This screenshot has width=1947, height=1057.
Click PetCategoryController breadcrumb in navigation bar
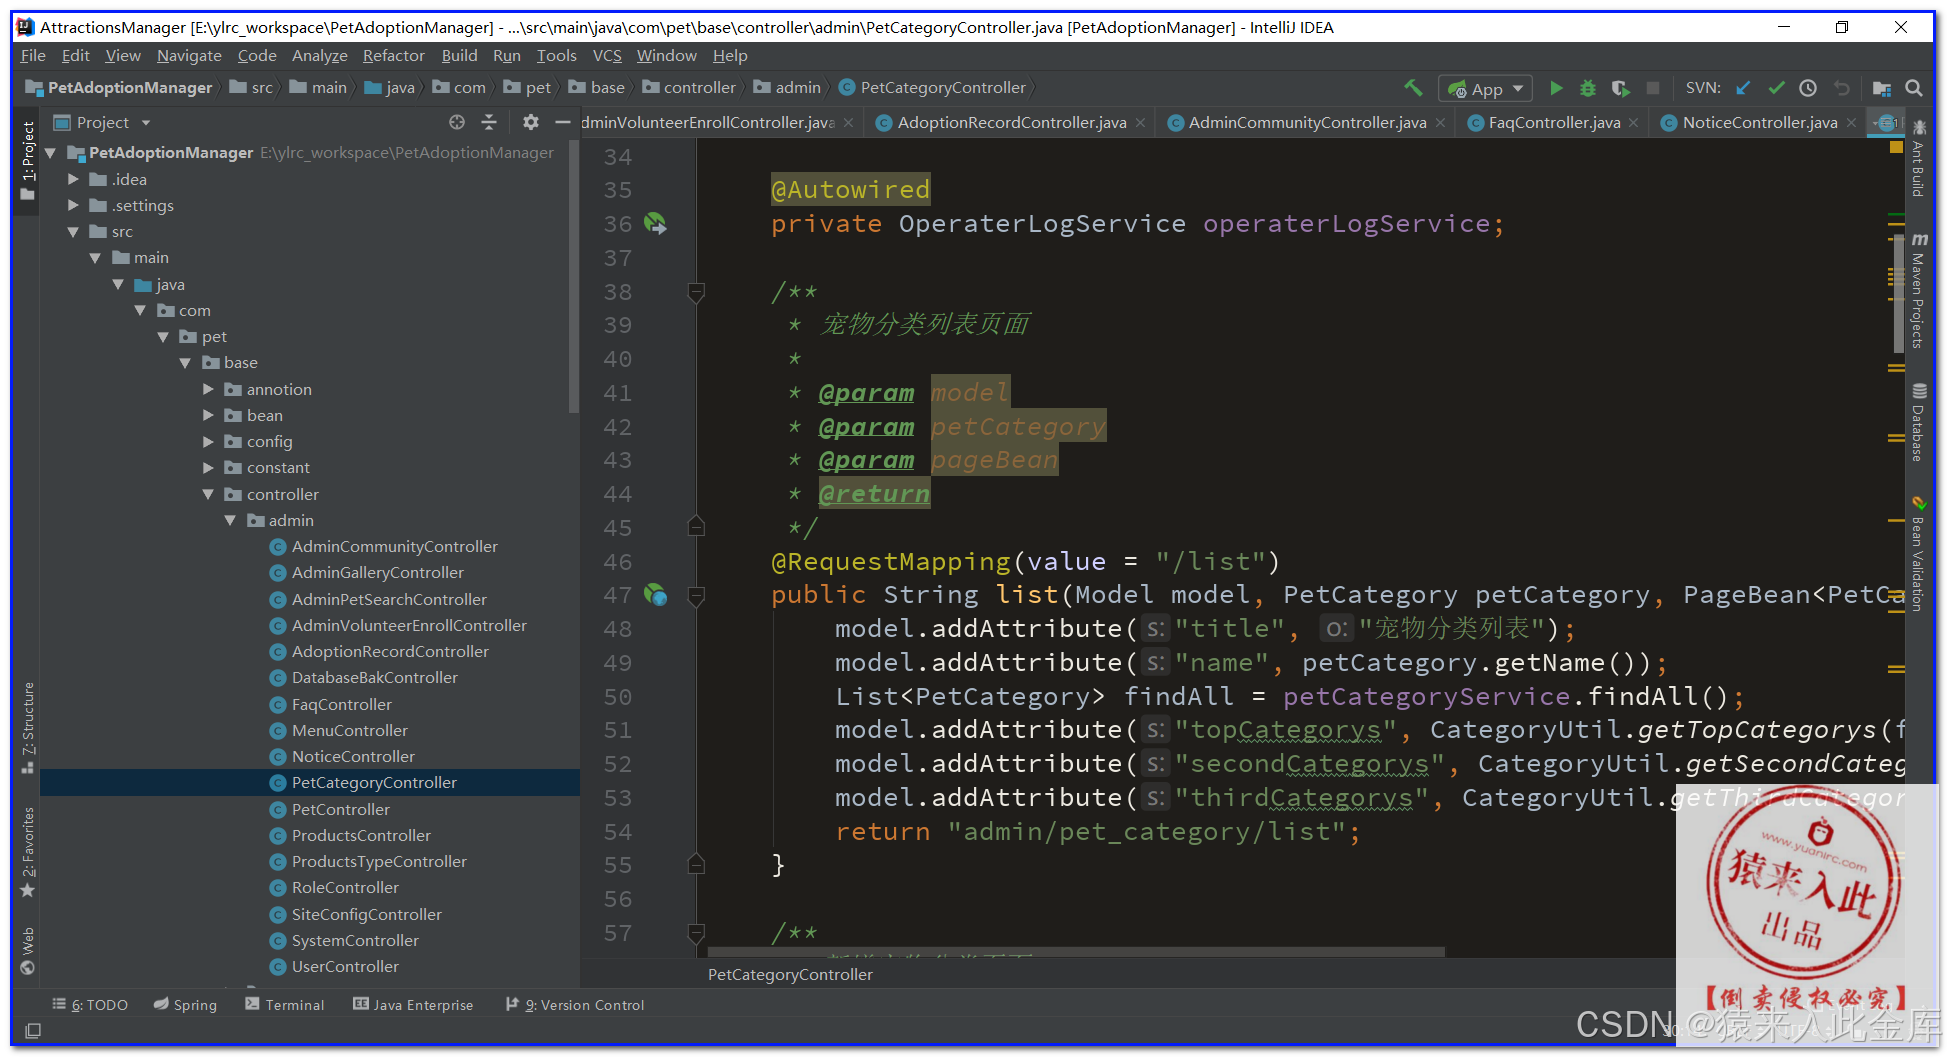(x=933, y=88)
